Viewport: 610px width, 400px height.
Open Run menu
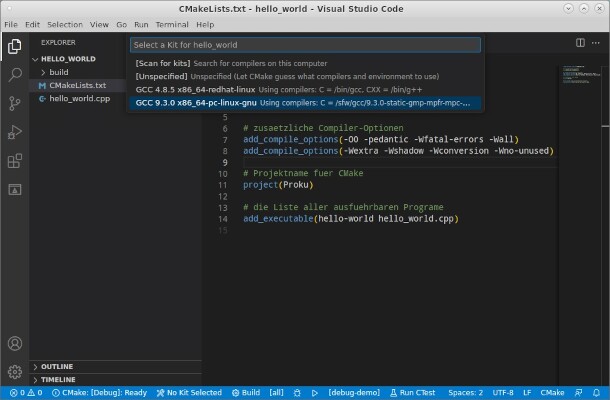coord(141,25)
